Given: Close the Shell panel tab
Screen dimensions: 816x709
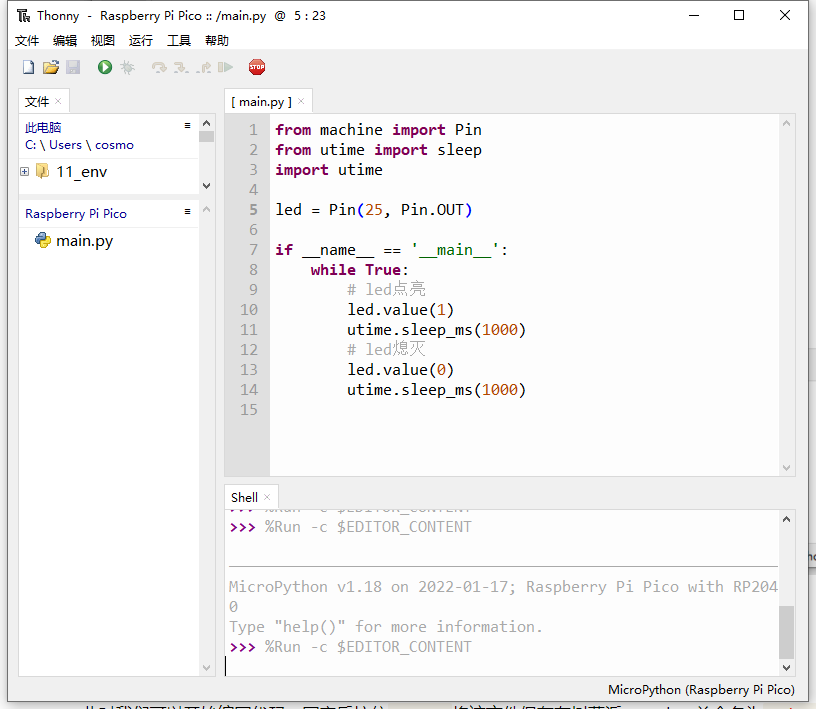Looking at the screenshot, I should coord(267,497).
